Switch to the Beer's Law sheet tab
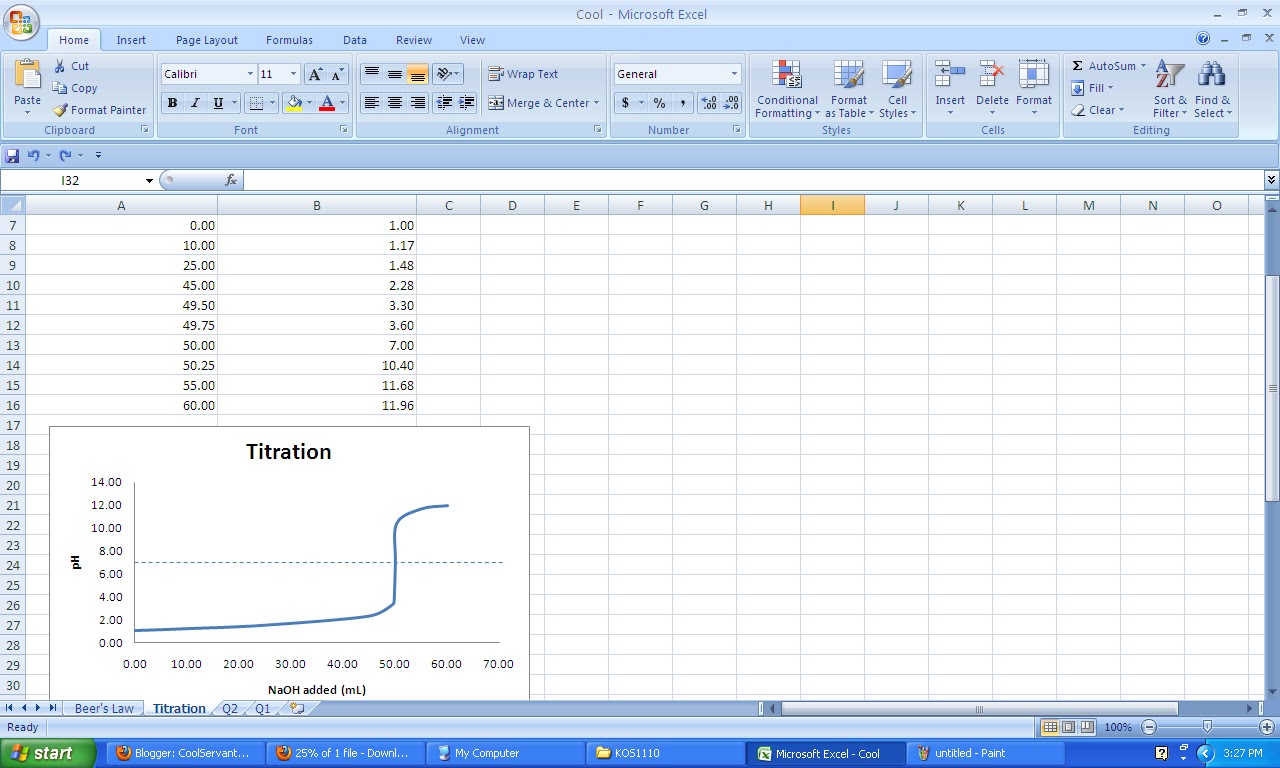 point(103,707)
